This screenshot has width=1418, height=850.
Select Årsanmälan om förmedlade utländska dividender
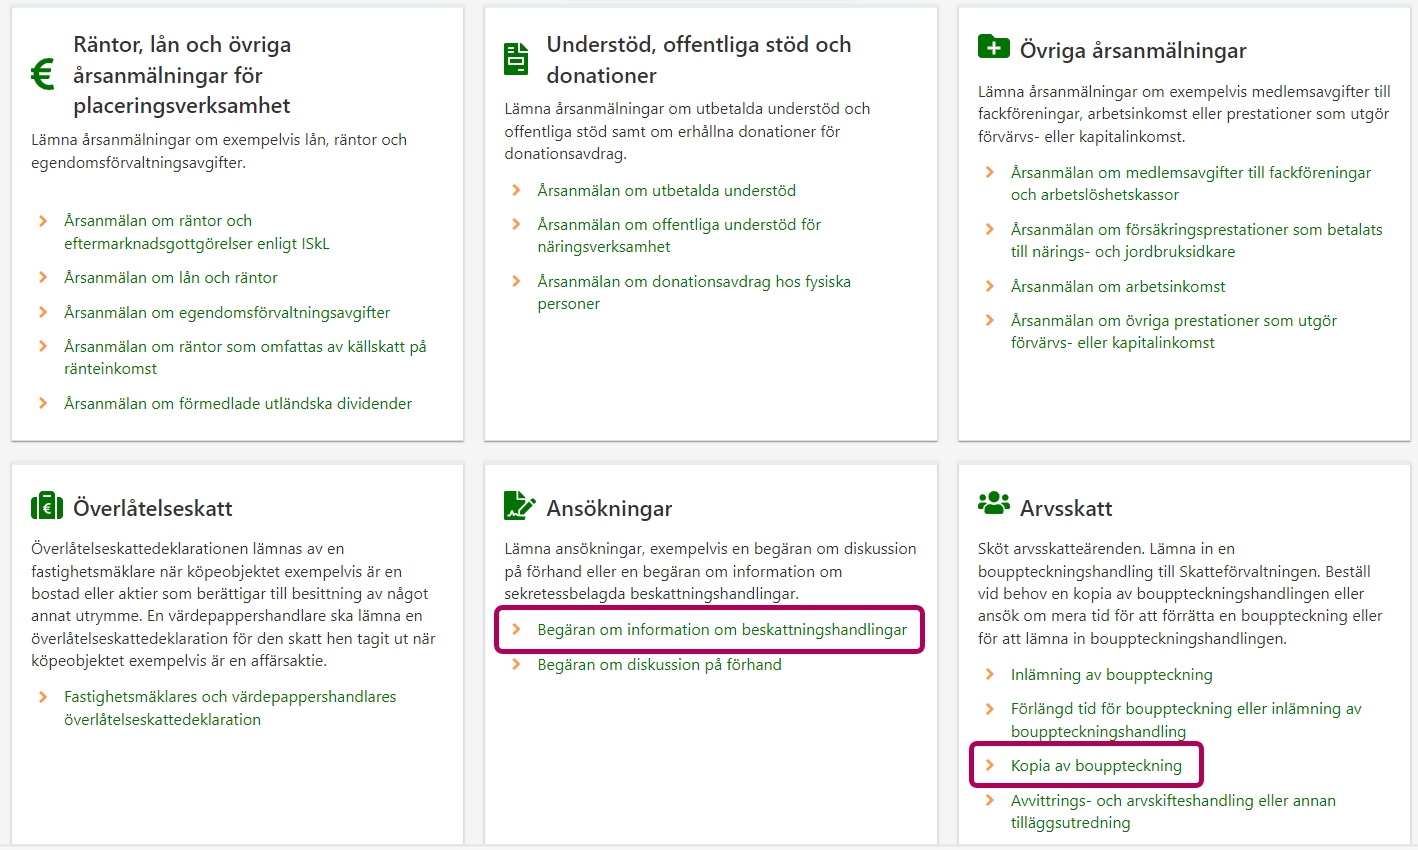238,404
